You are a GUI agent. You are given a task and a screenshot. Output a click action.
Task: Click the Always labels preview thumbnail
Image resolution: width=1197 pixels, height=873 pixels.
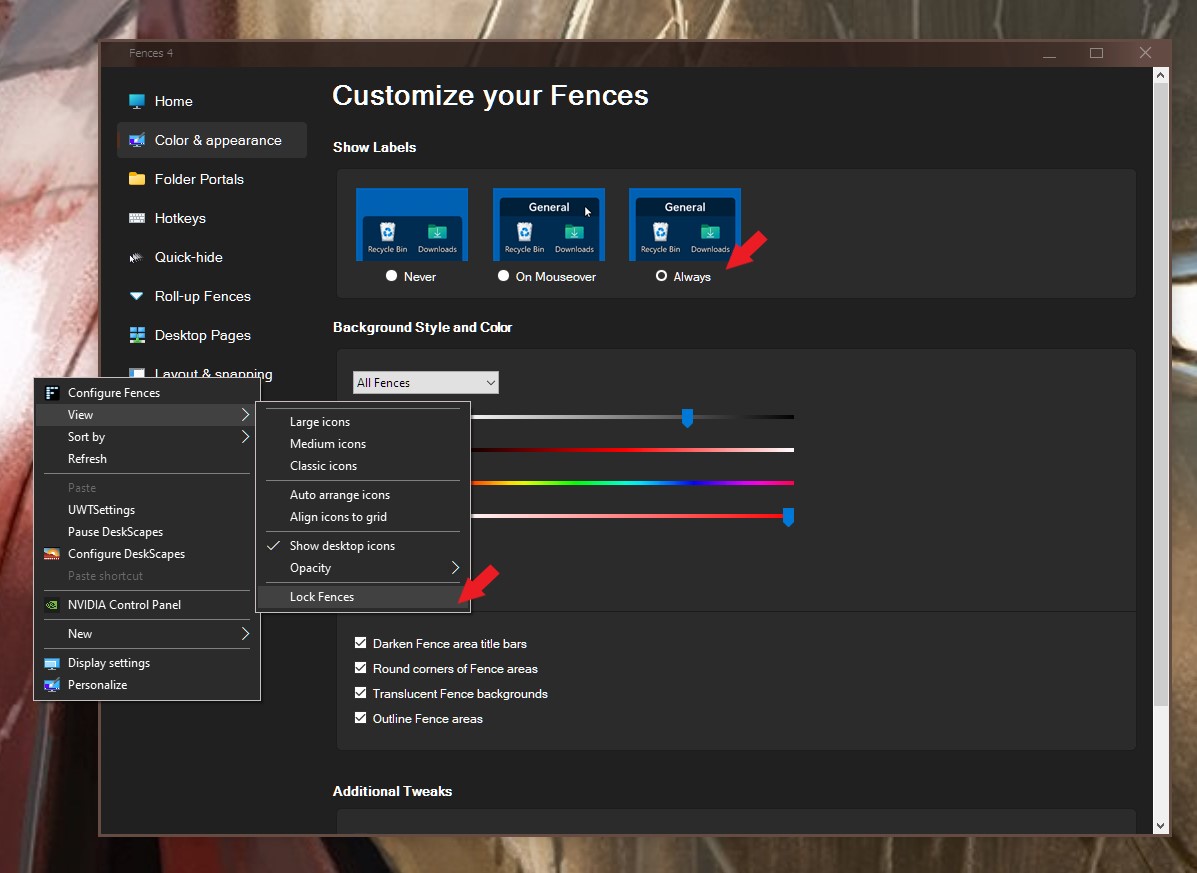click(x=685, y=224)
